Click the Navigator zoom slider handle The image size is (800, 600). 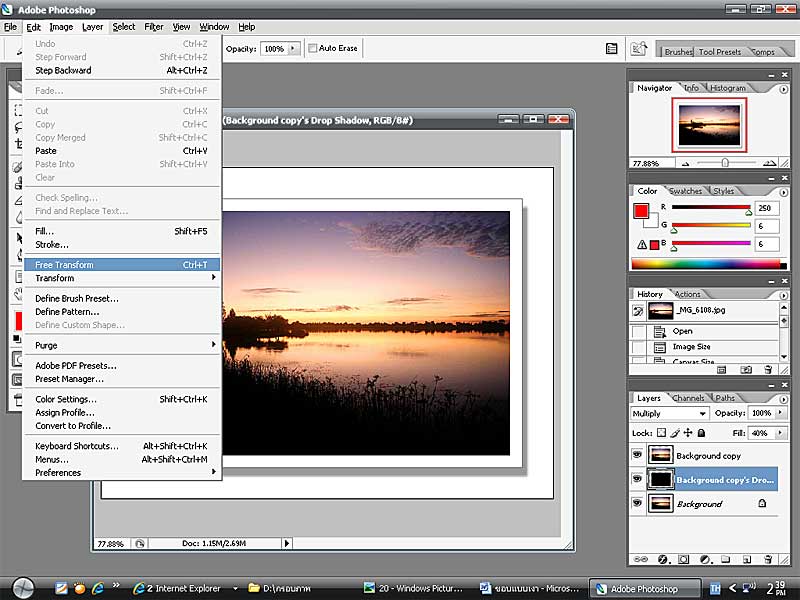pyautogui.click(x=725, y=163)
